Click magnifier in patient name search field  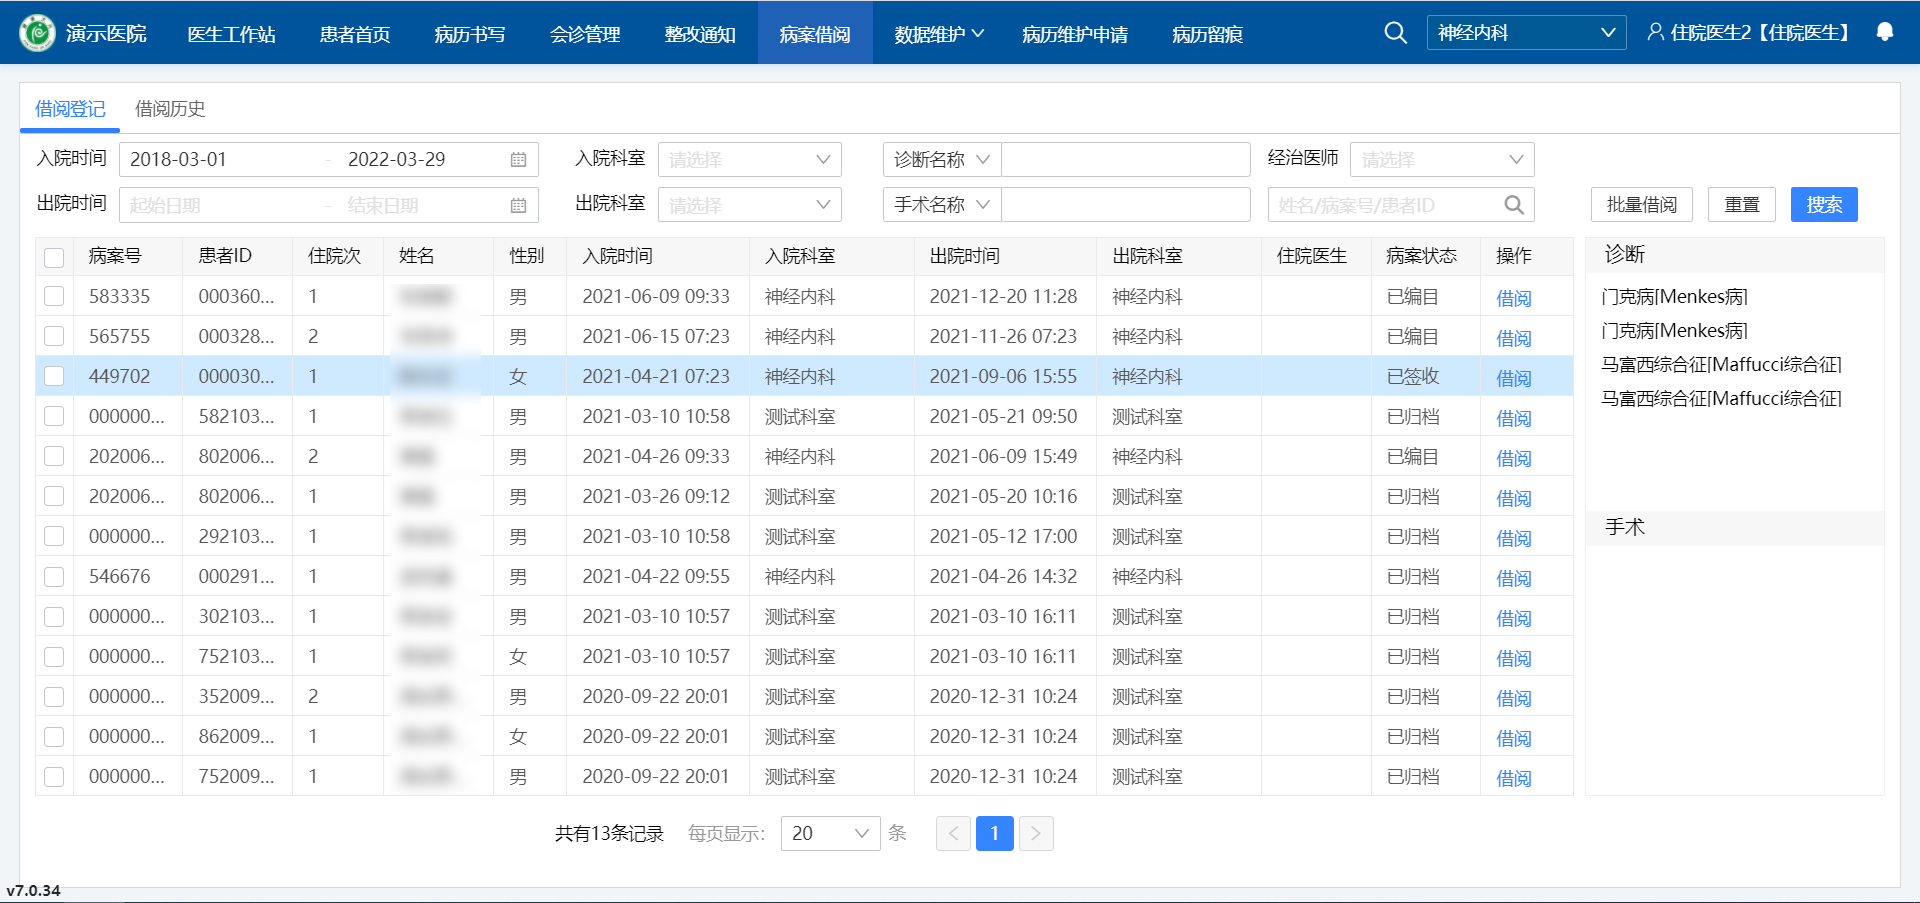click(x=1514, y=205)
